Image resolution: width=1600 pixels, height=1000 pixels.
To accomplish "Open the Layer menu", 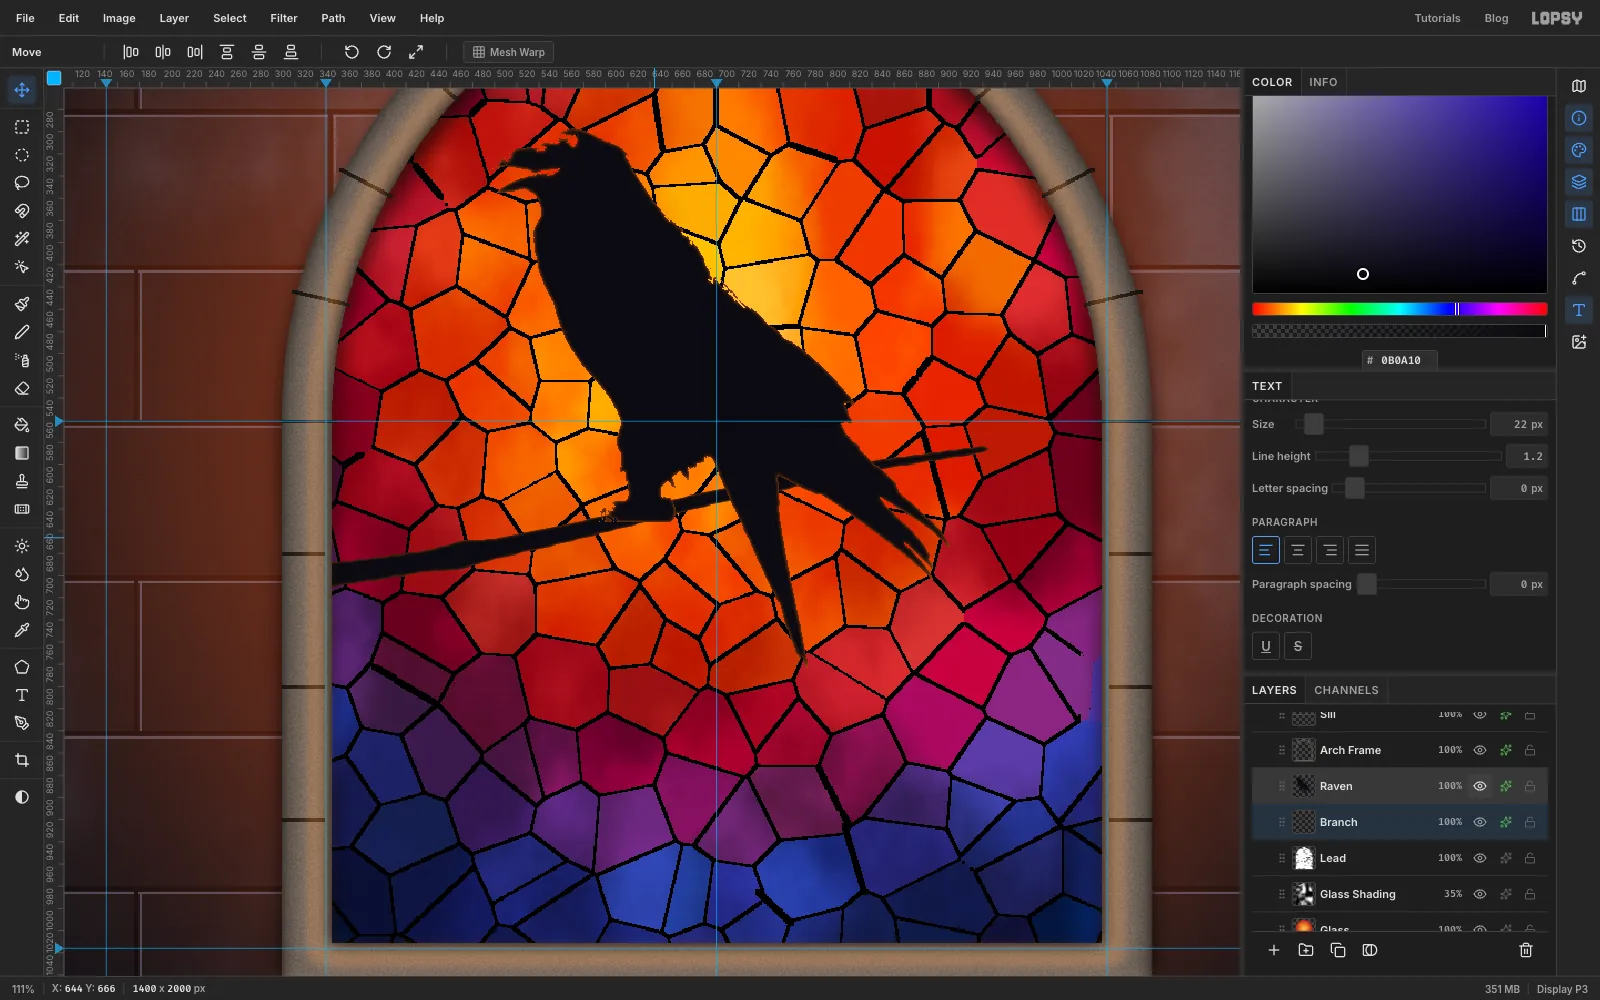I will point(174,18).
